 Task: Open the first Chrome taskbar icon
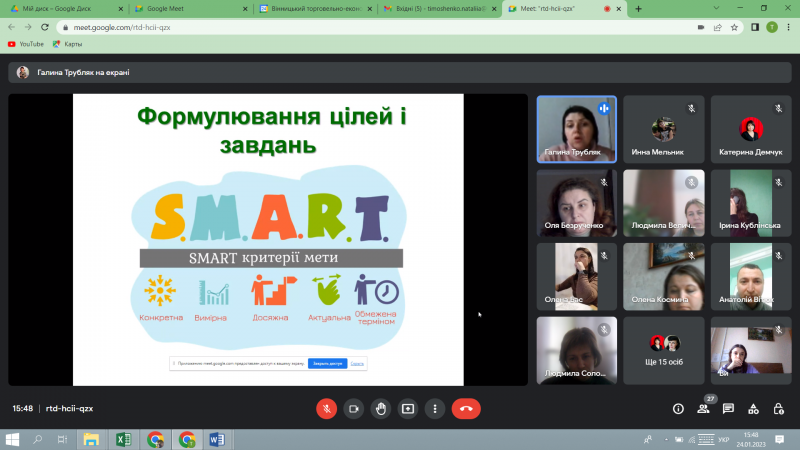pos(155,439)
